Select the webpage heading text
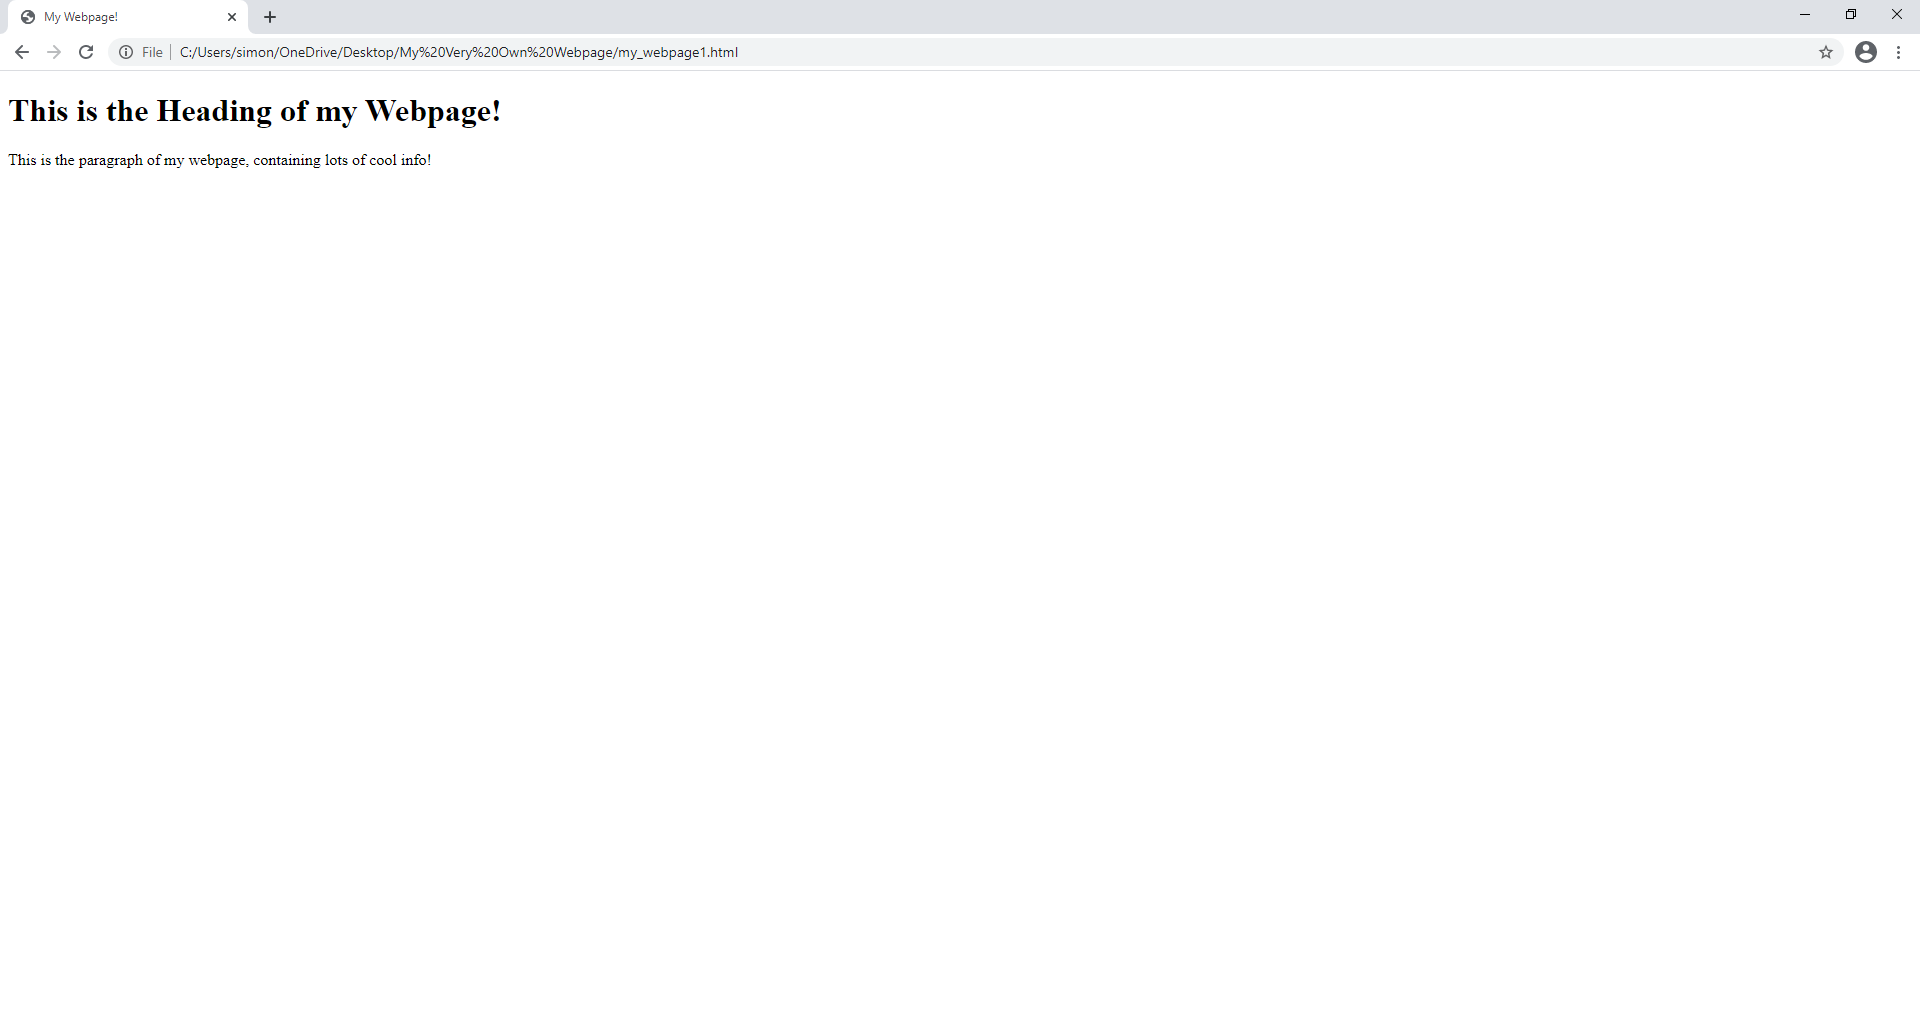Viewport: 1920px width, 1031px height. 255,111
